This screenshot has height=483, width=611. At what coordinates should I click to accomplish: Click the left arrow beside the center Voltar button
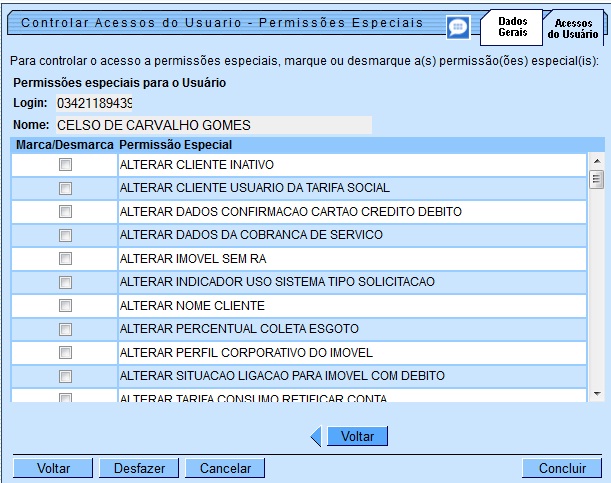[x=316, y=436]
